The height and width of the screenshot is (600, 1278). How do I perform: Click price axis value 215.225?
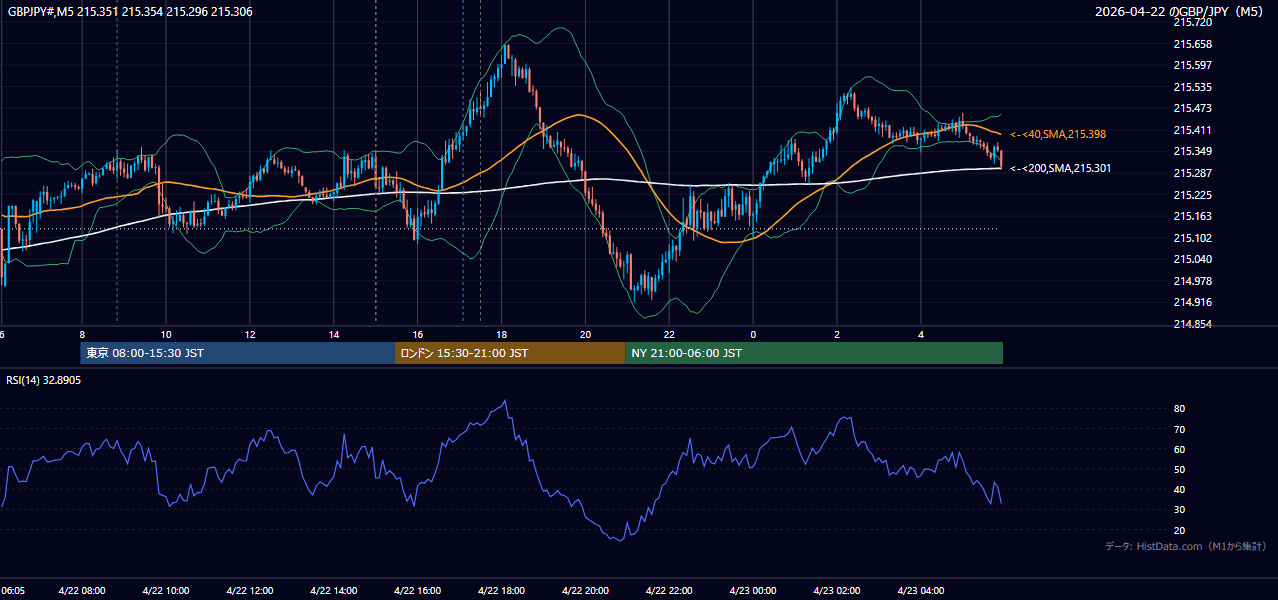pyautogui.click(x=1192, y=195)
